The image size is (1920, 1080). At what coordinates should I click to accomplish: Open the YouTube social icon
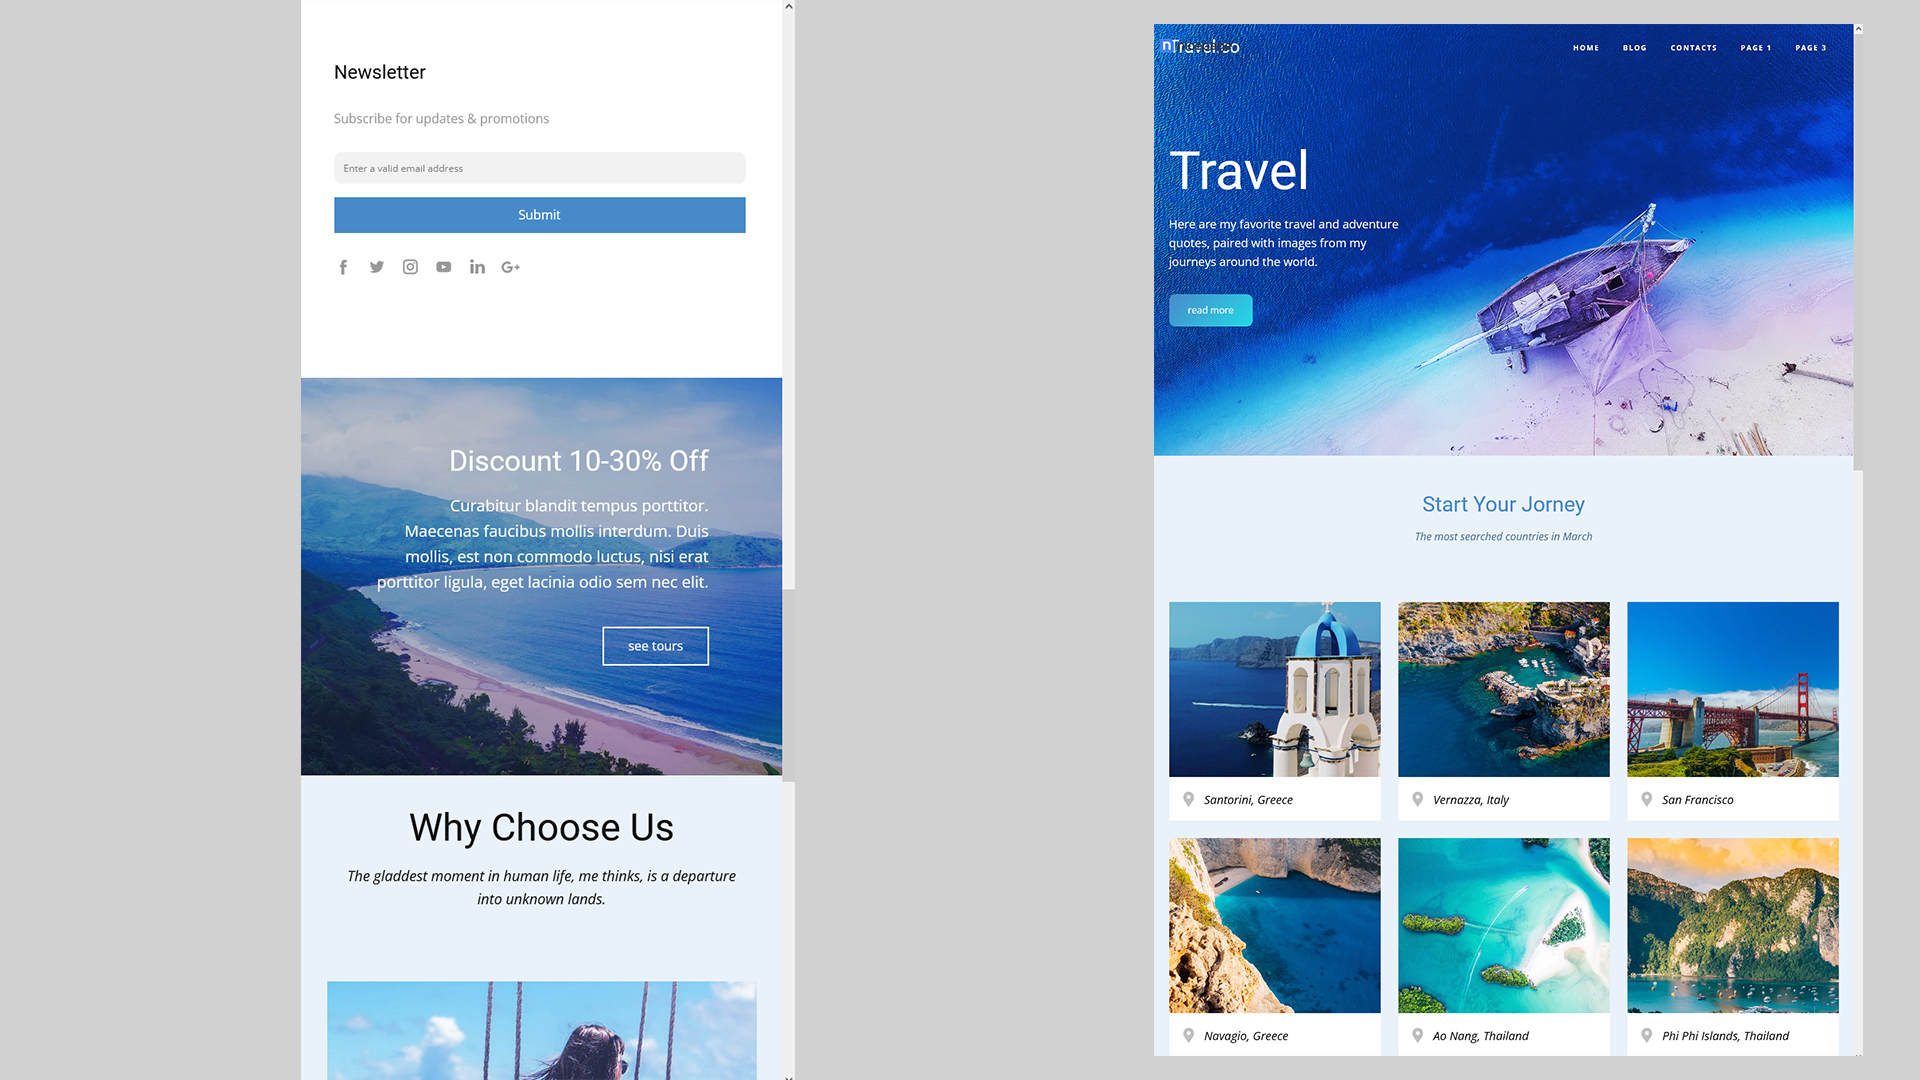[x=444, y=267]
